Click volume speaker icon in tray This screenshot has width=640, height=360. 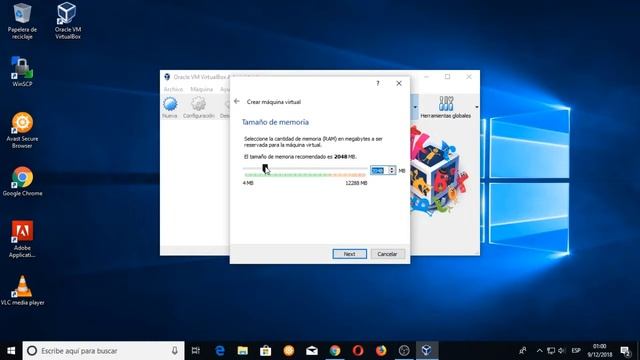coord(562,351)
